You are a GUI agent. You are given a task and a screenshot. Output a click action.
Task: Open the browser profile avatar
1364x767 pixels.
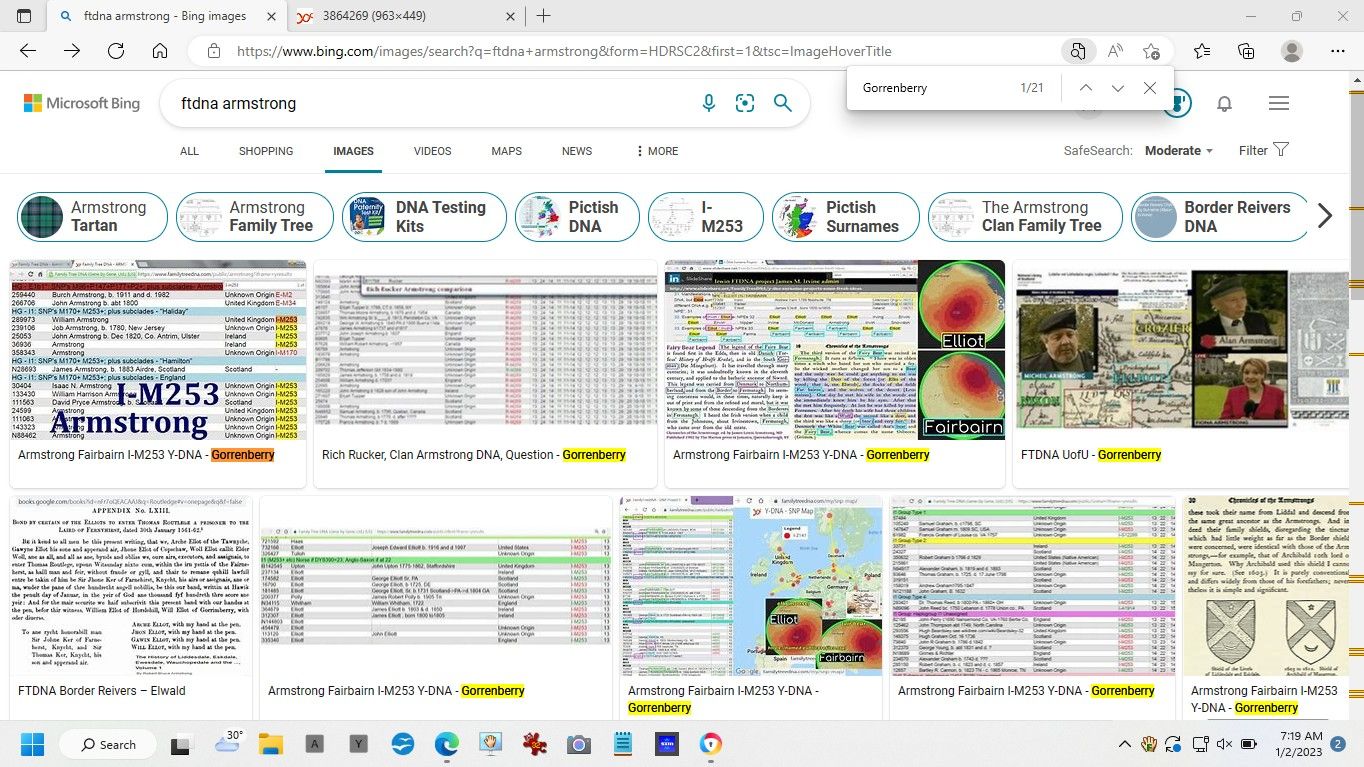(x=1292, y=51)
